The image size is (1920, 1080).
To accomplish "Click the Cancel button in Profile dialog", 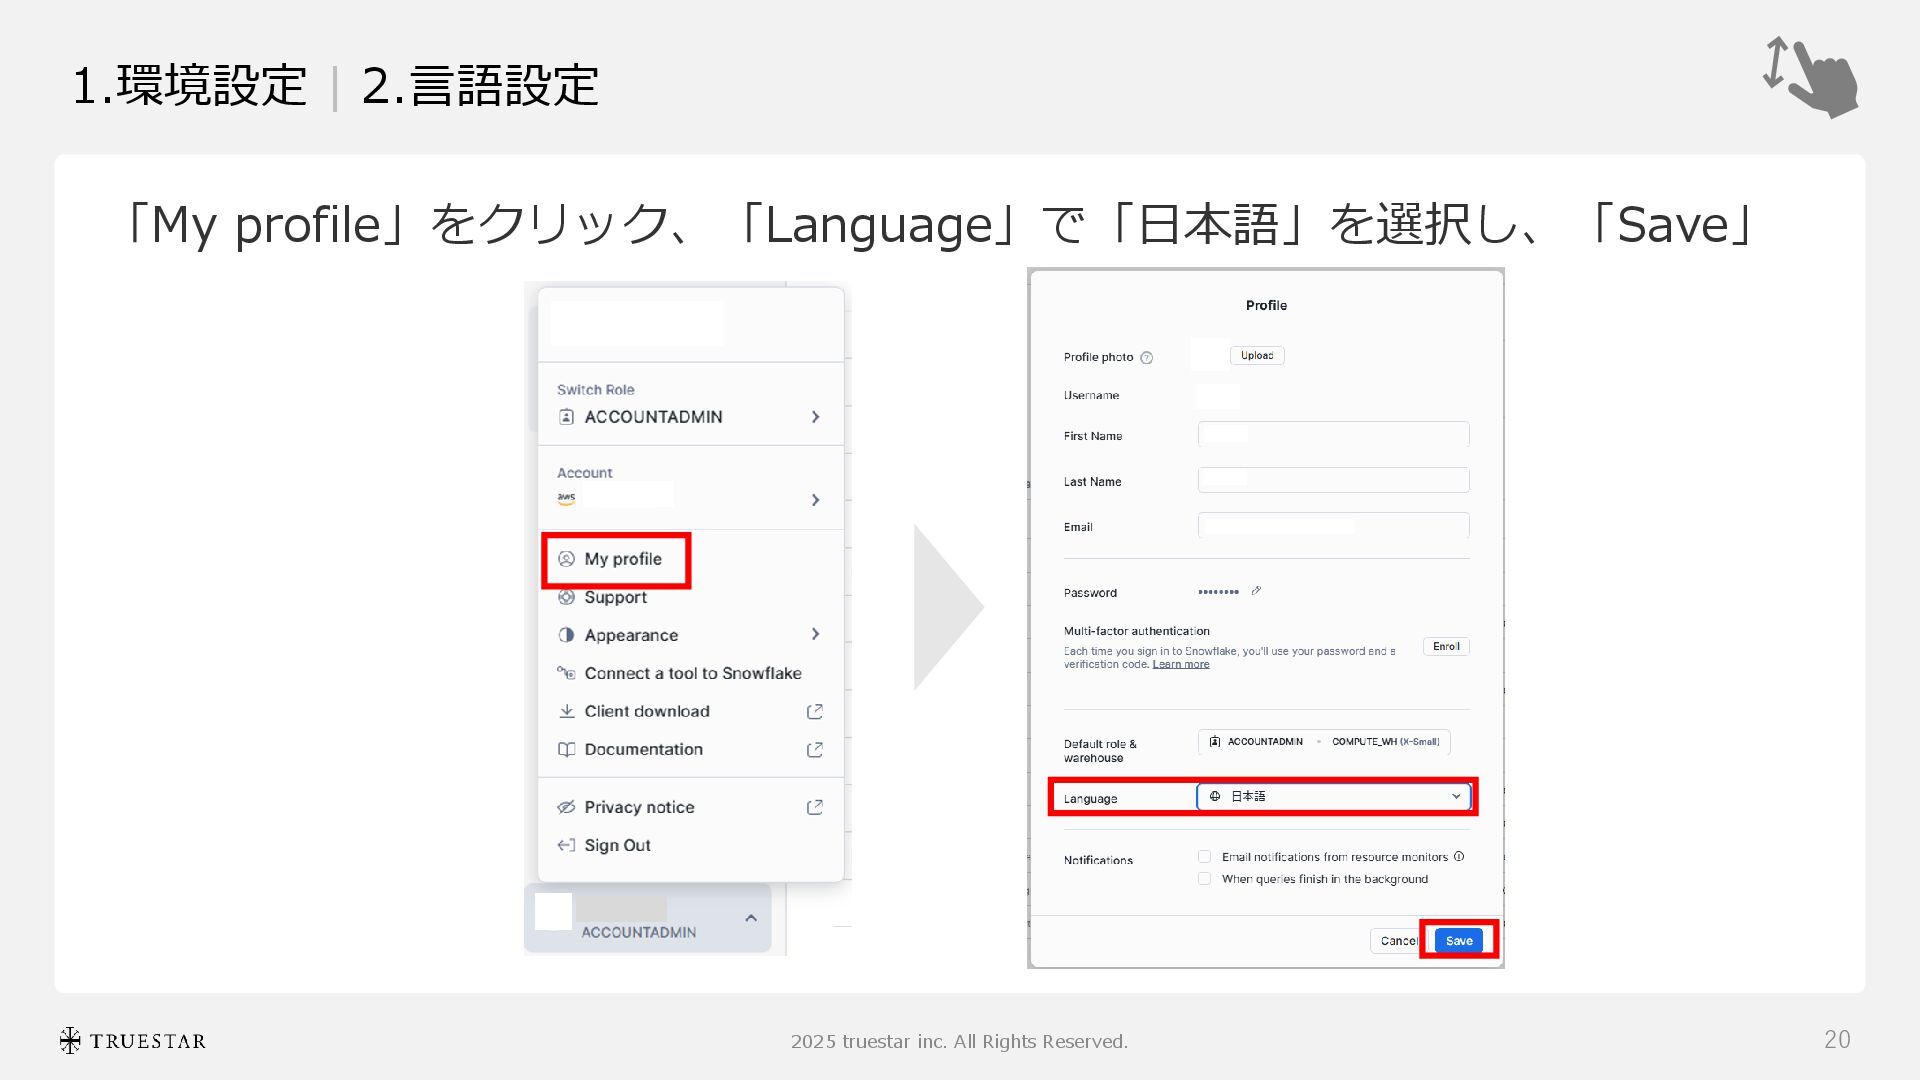I will [1398, 941].
